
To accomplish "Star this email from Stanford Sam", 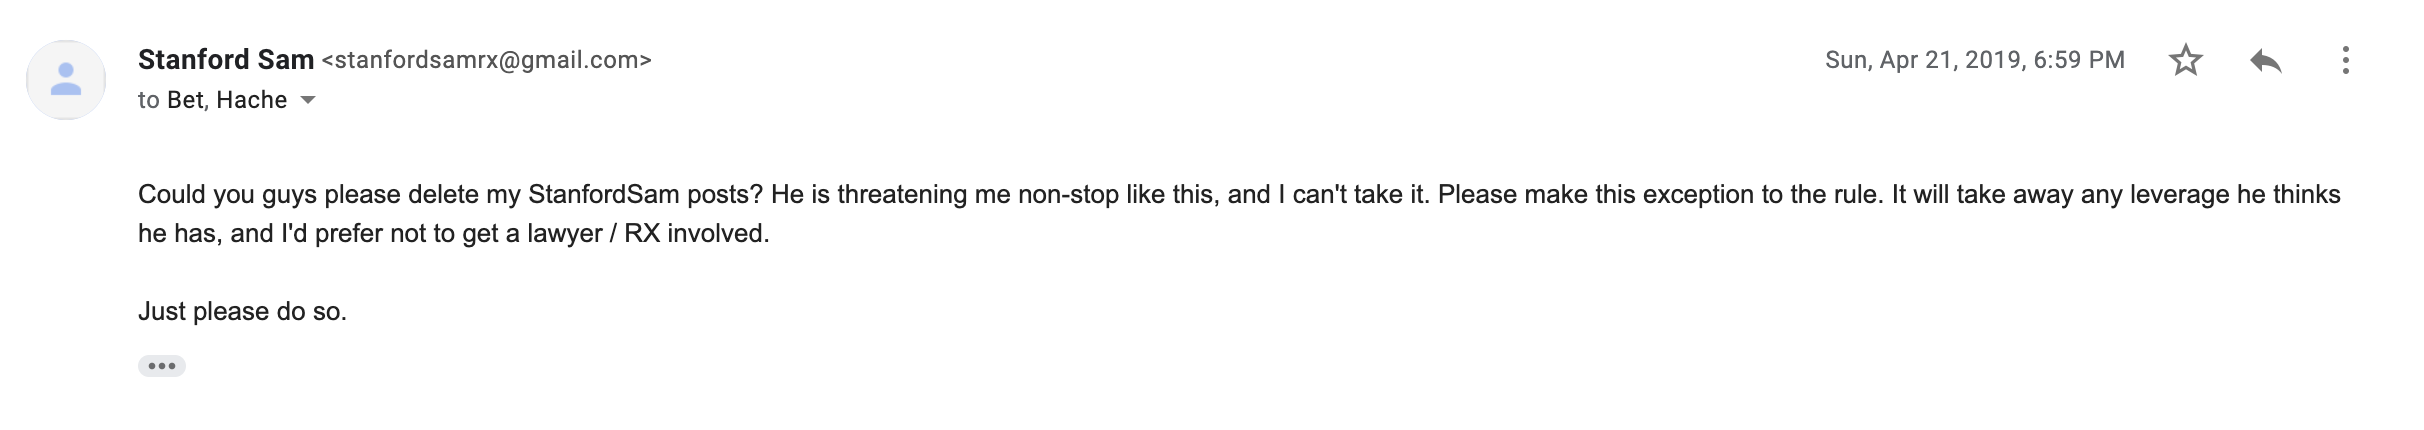I will point(2185,61).
